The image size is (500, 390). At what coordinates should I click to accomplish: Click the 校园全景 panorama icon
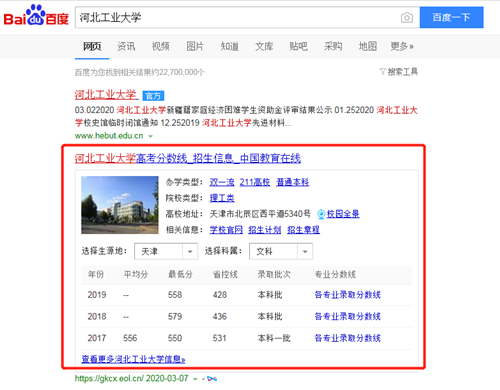321,214
